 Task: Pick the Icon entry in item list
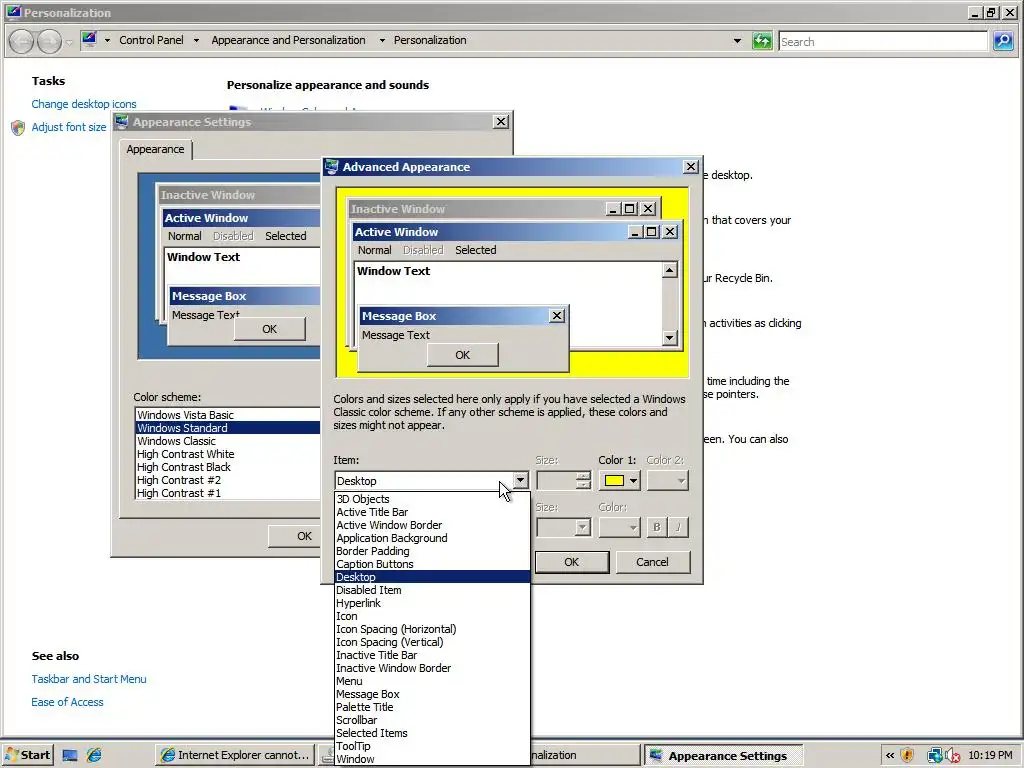(x=432, y=616)
